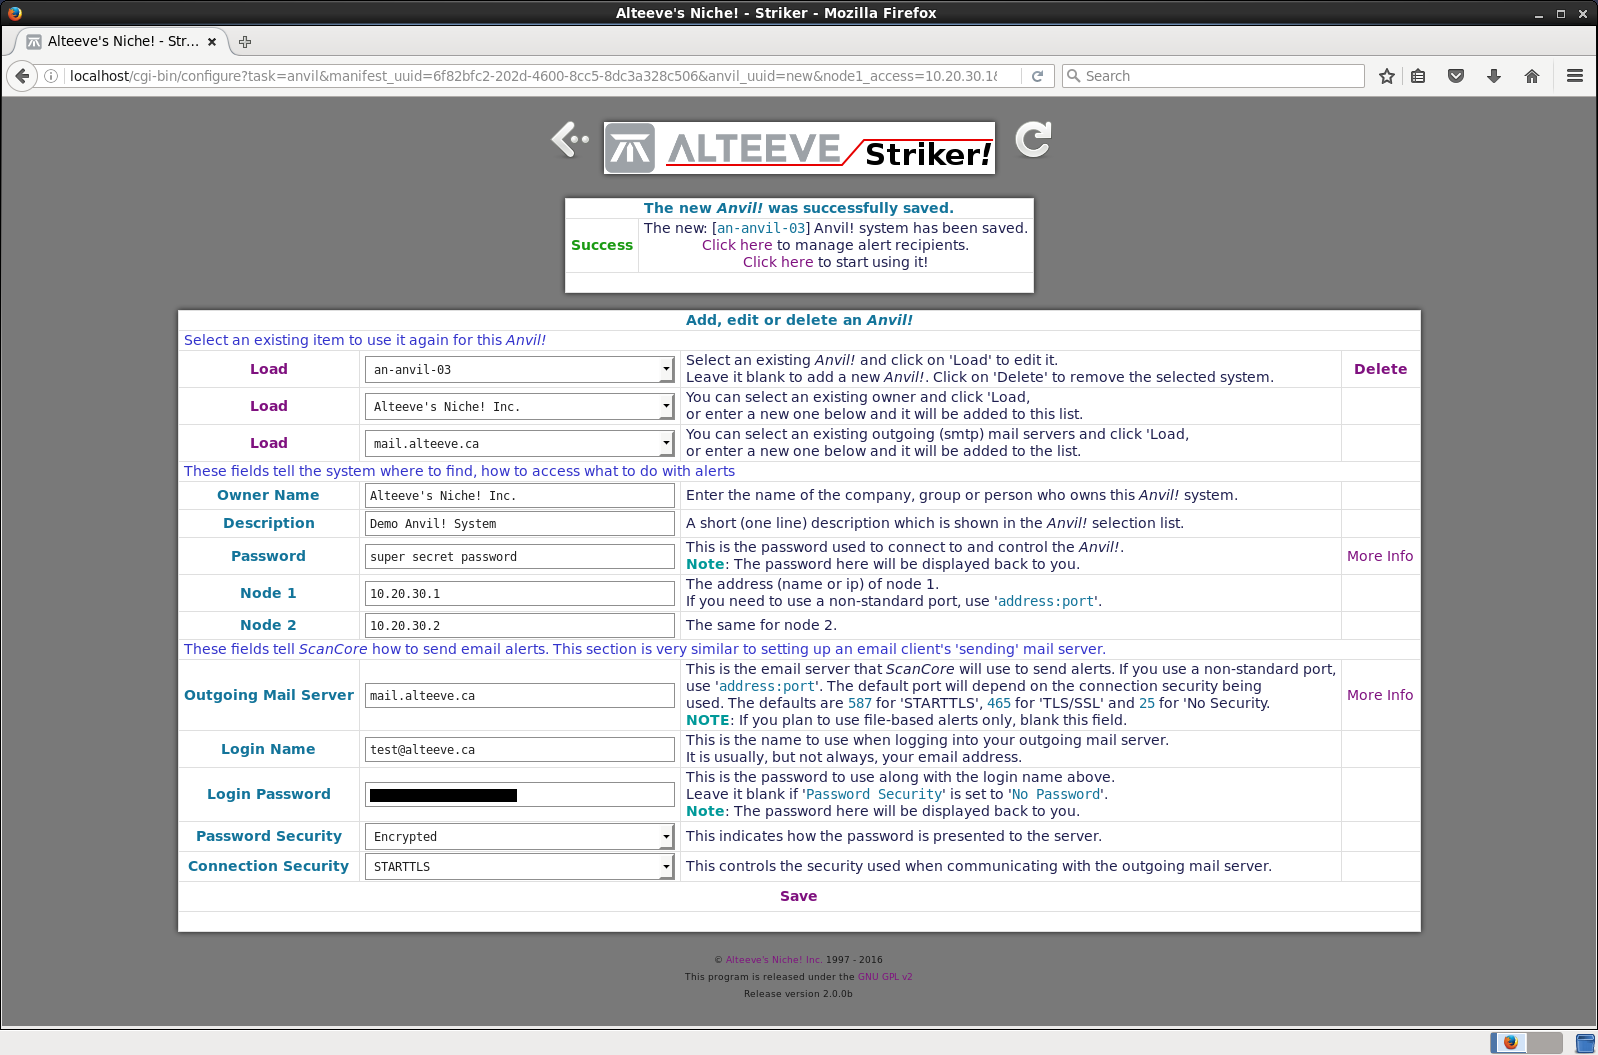Close the Alteeve's Niche tab
This screenshot has width=1598, height=1055.
tap(212, 42)
